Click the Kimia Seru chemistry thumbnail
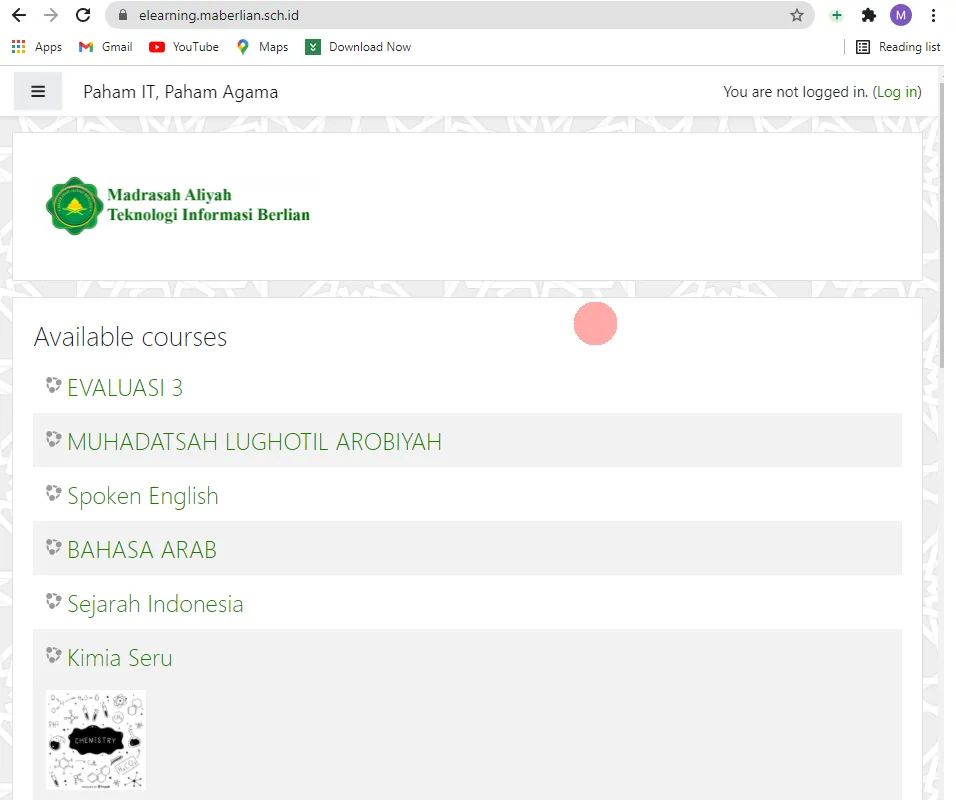Image resolution: width=956 pixels, height=800 pixels. tap(96, 740)
